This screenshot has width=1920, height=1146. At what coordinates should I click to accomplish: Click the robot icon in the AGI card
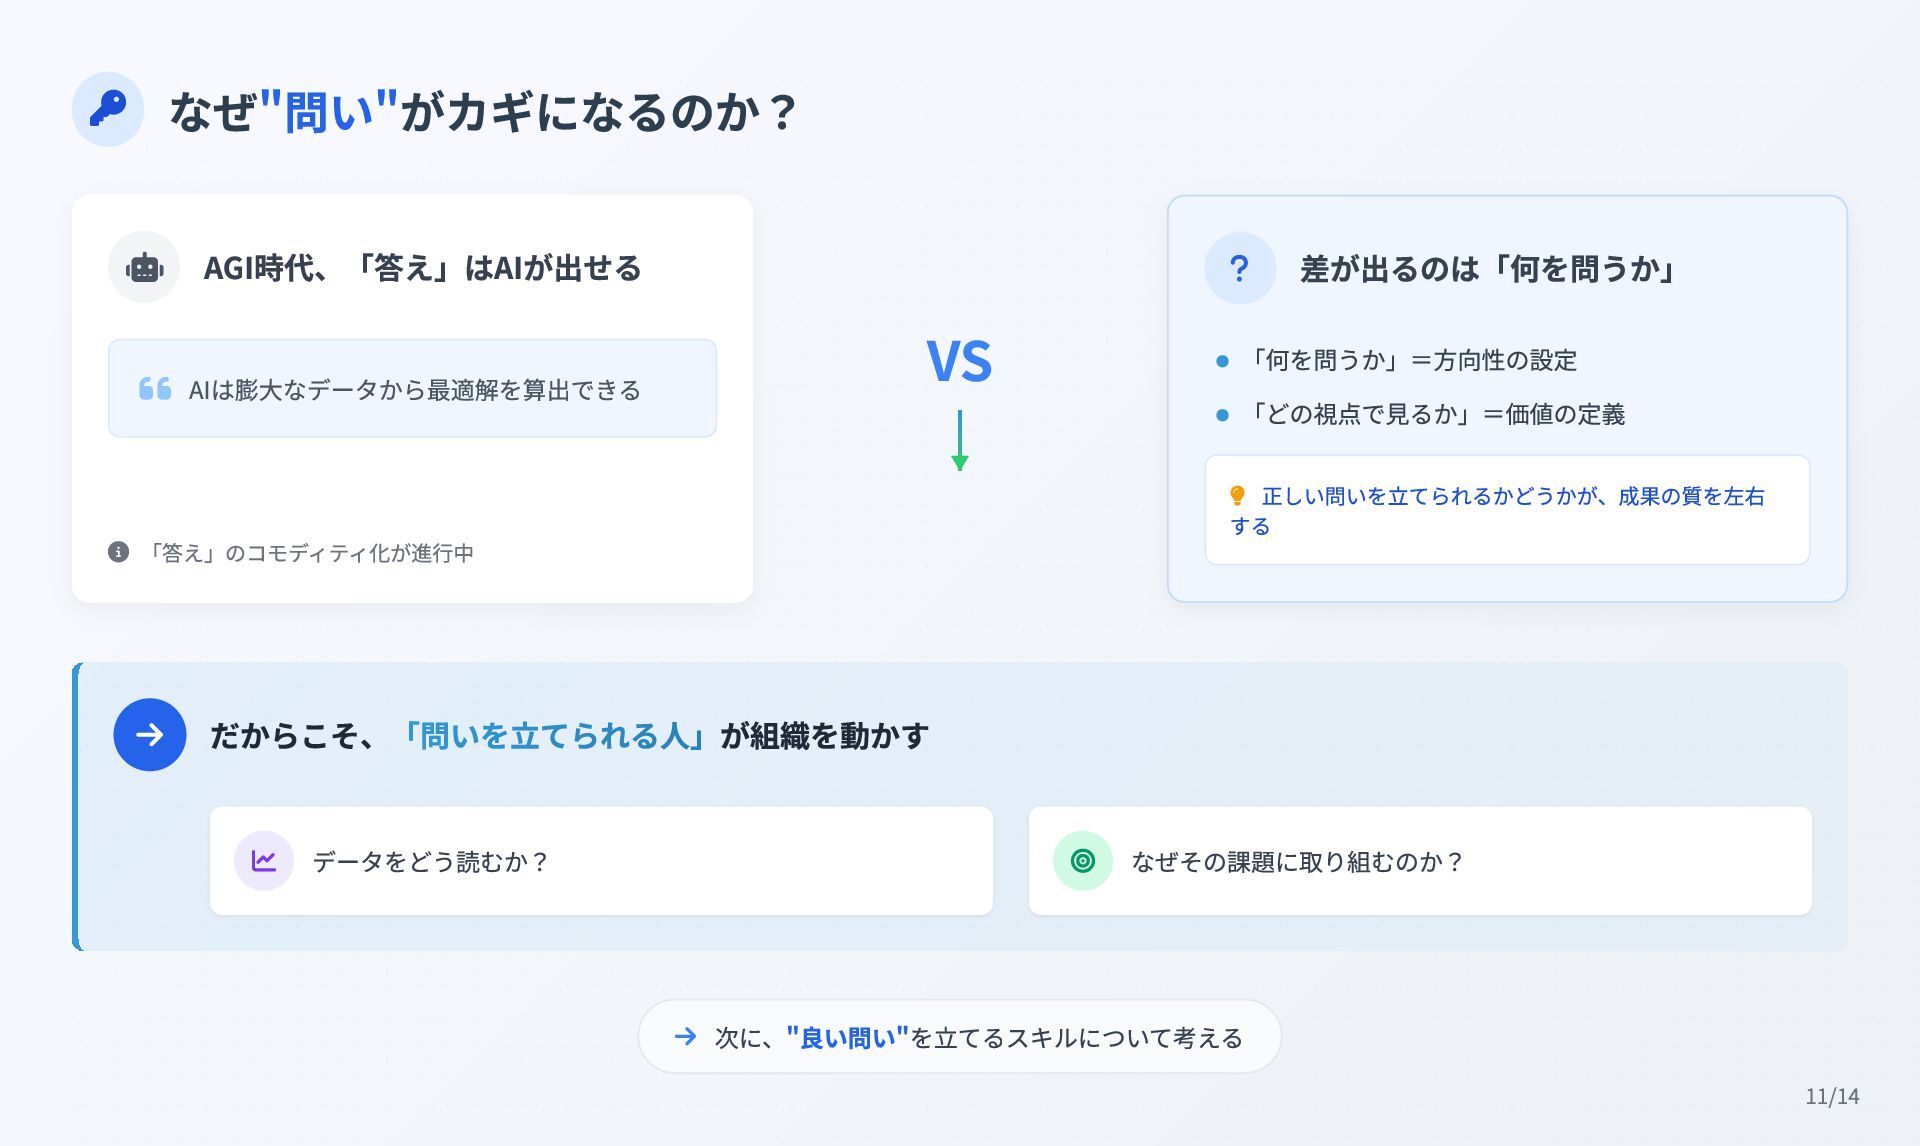144,267
